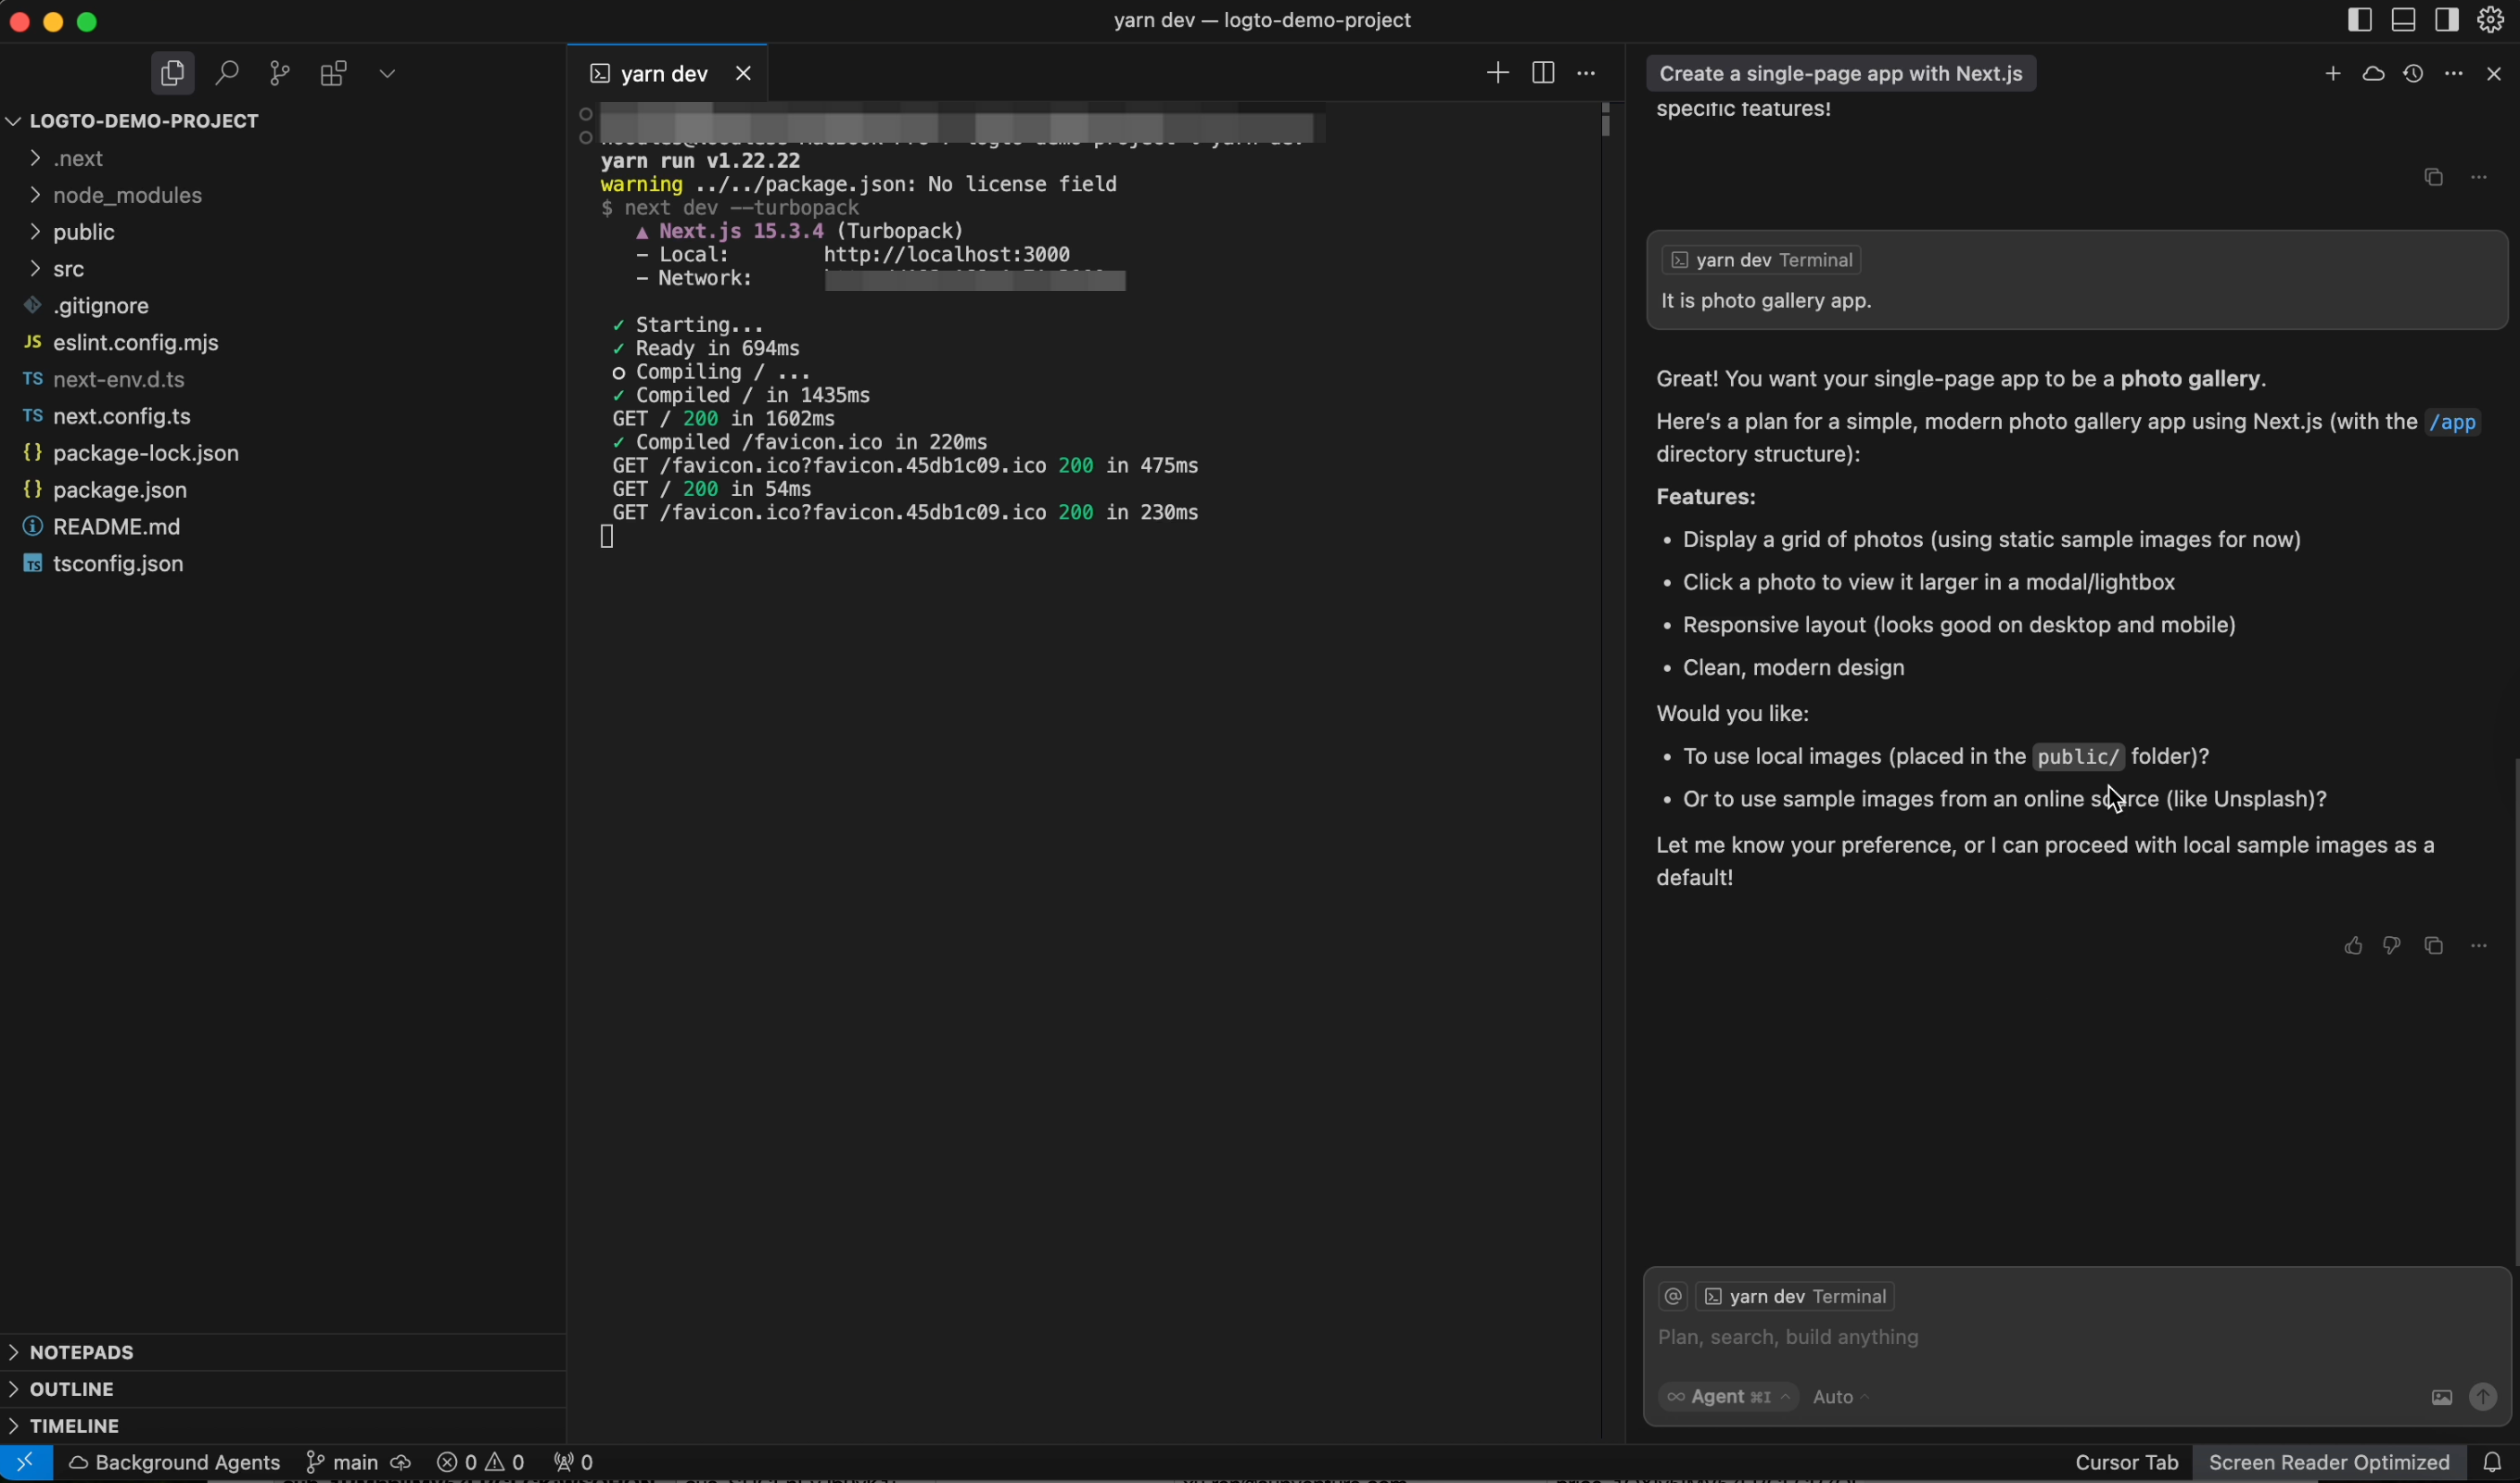Give thumbs up to the photo gallery response
This screenshot has height=1483, width=2520.
2353,946
